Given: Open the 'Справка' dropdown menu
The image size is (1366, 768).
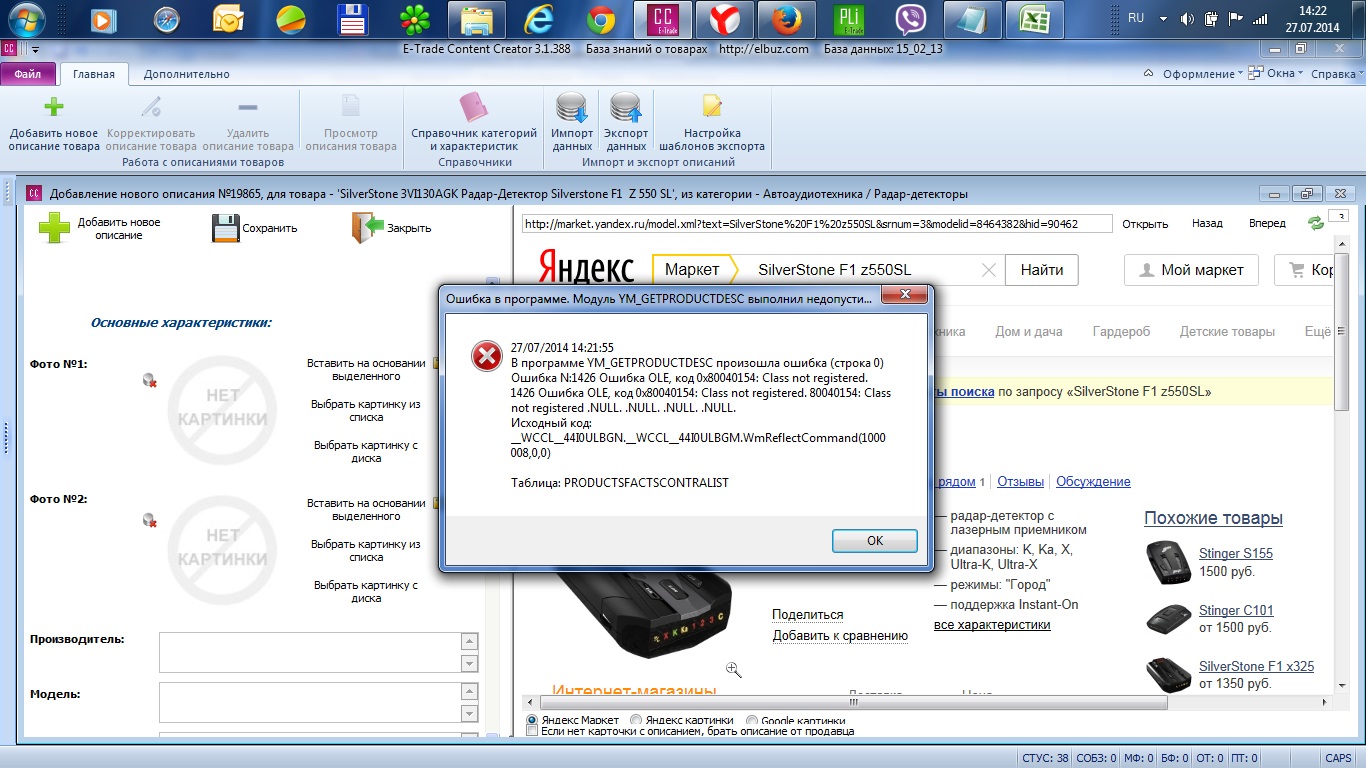Looking at the screenshot, I should [1337, 74].
